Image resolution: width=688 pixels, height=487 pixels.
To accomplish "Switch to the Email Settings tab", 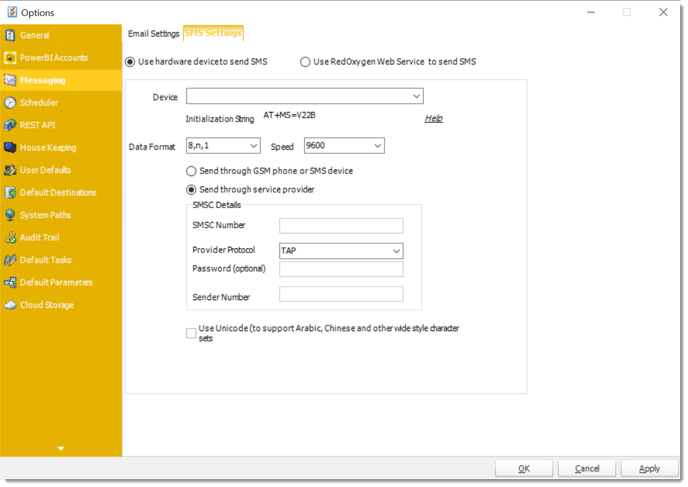I will pyautogui.click(x=154, y=34).
